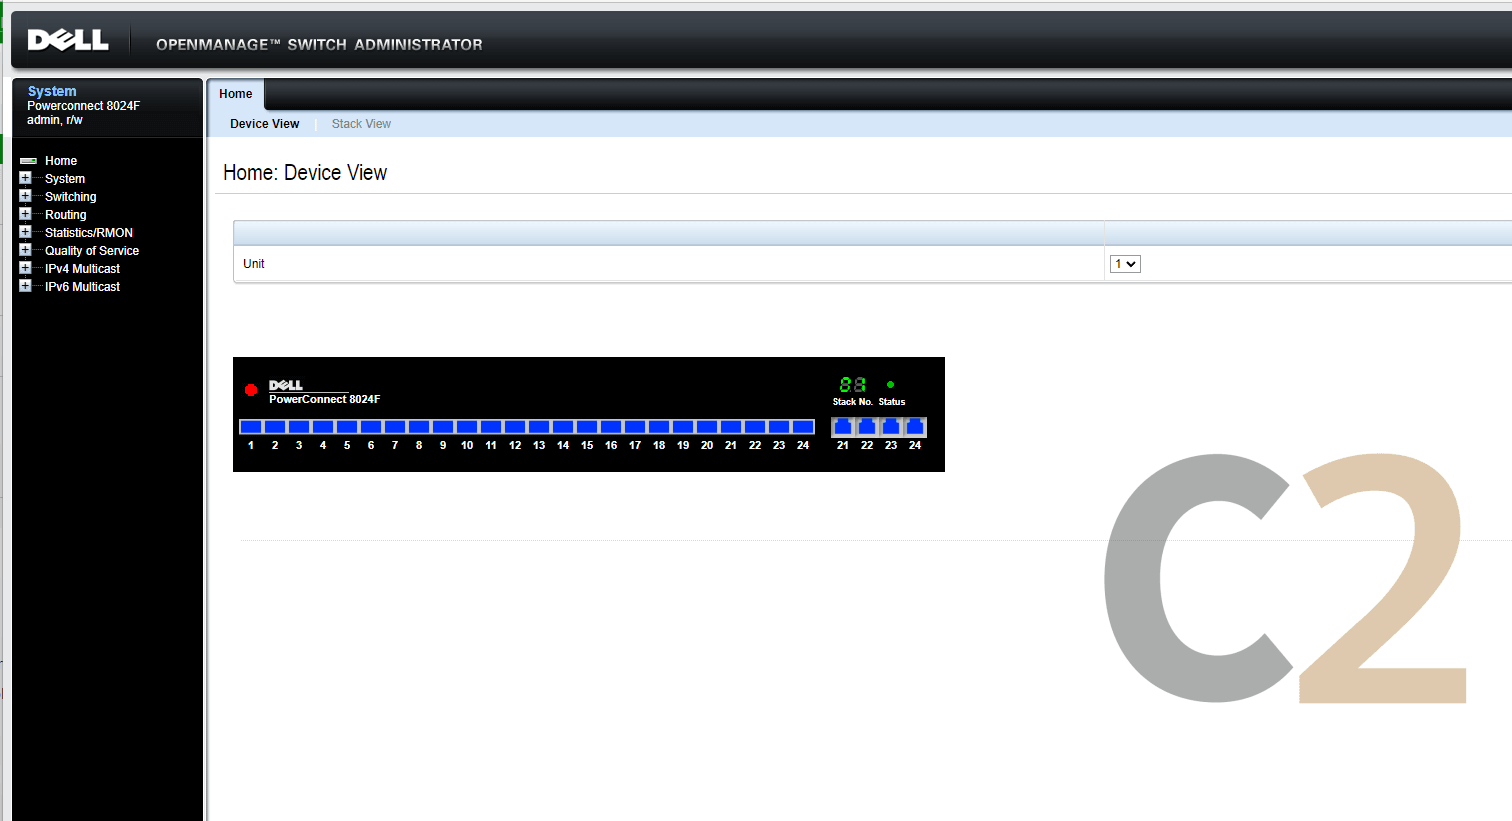
Task: Click SFP+ port 11 on the switch
Action: (x=491, y=427)
